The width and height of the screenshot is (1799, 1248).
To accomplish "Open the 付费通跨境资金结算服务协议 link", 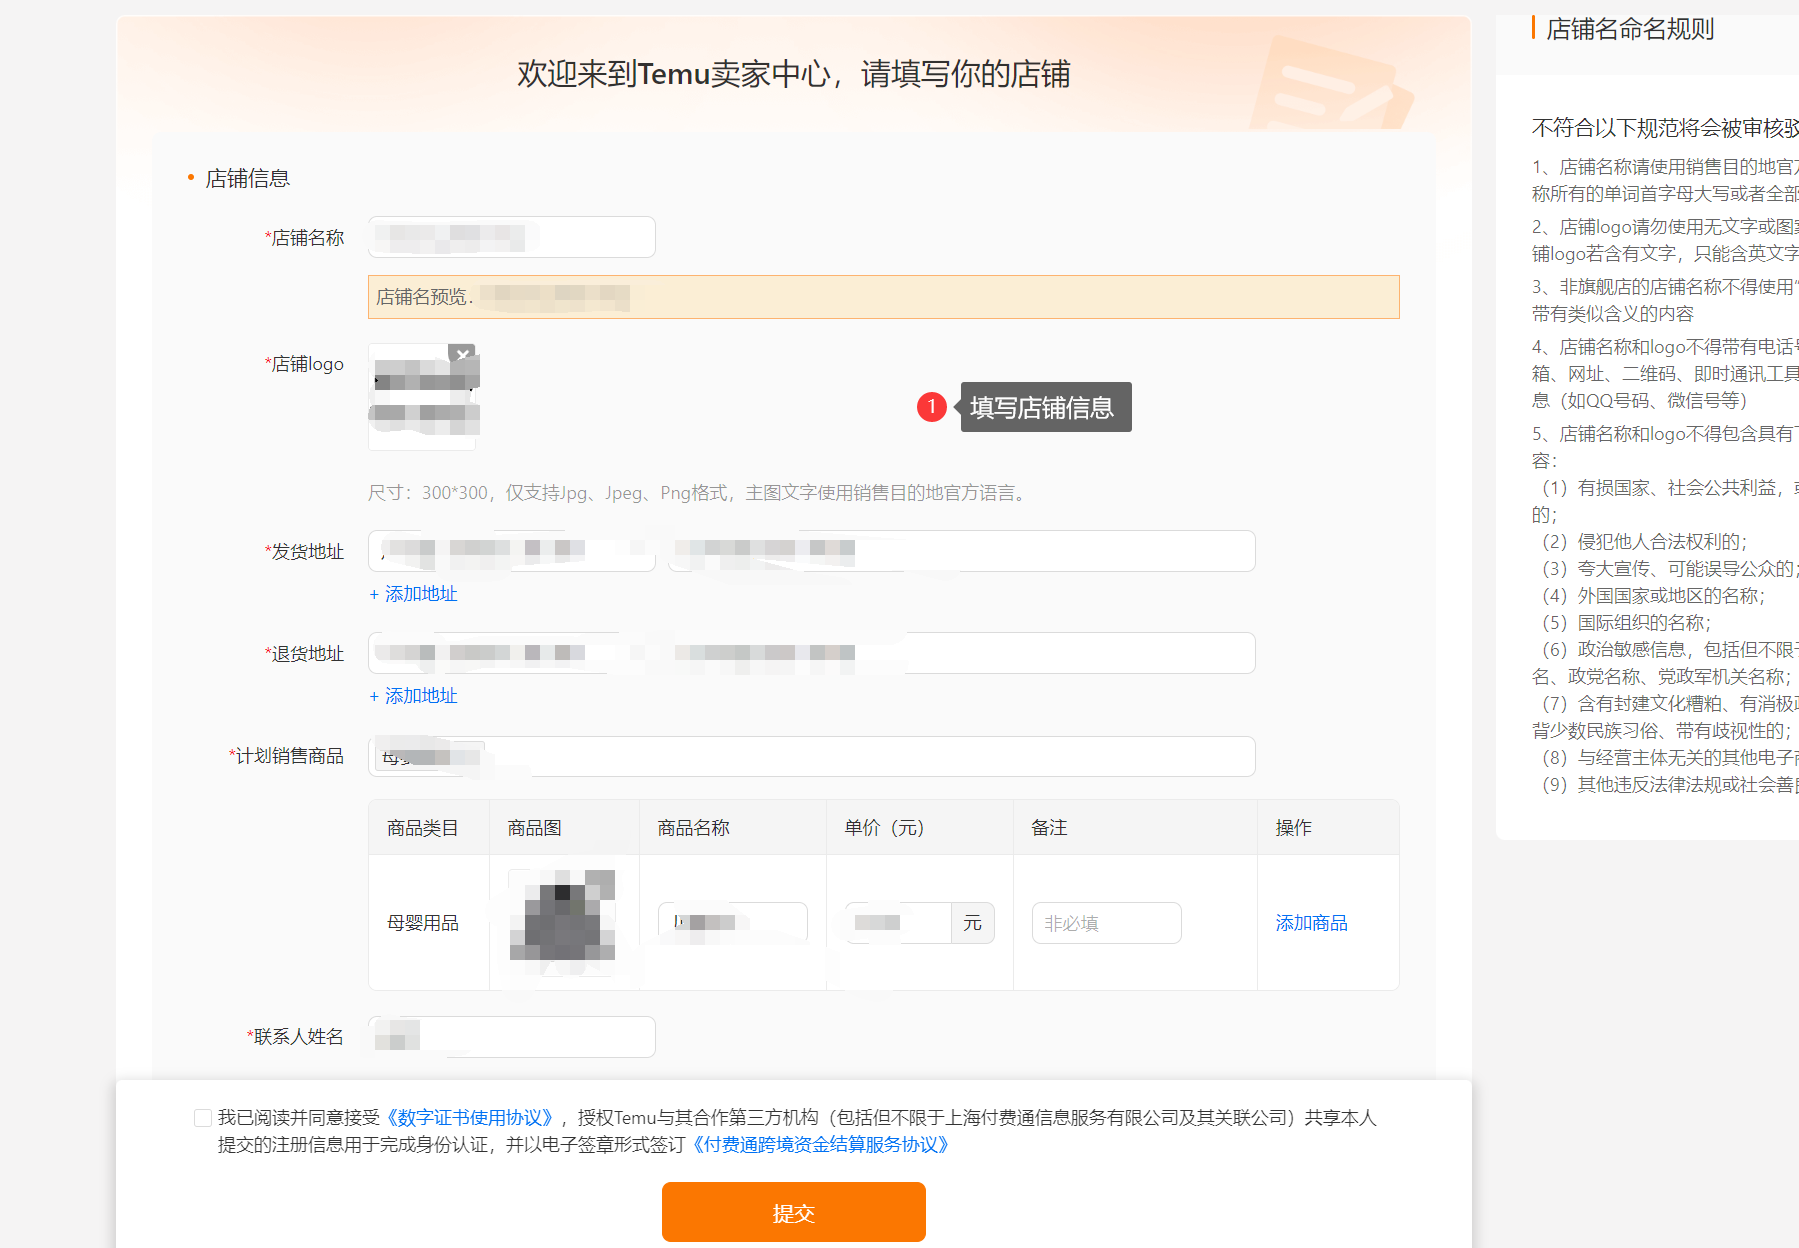I will pyautogui.click(x=821, y=1145).
